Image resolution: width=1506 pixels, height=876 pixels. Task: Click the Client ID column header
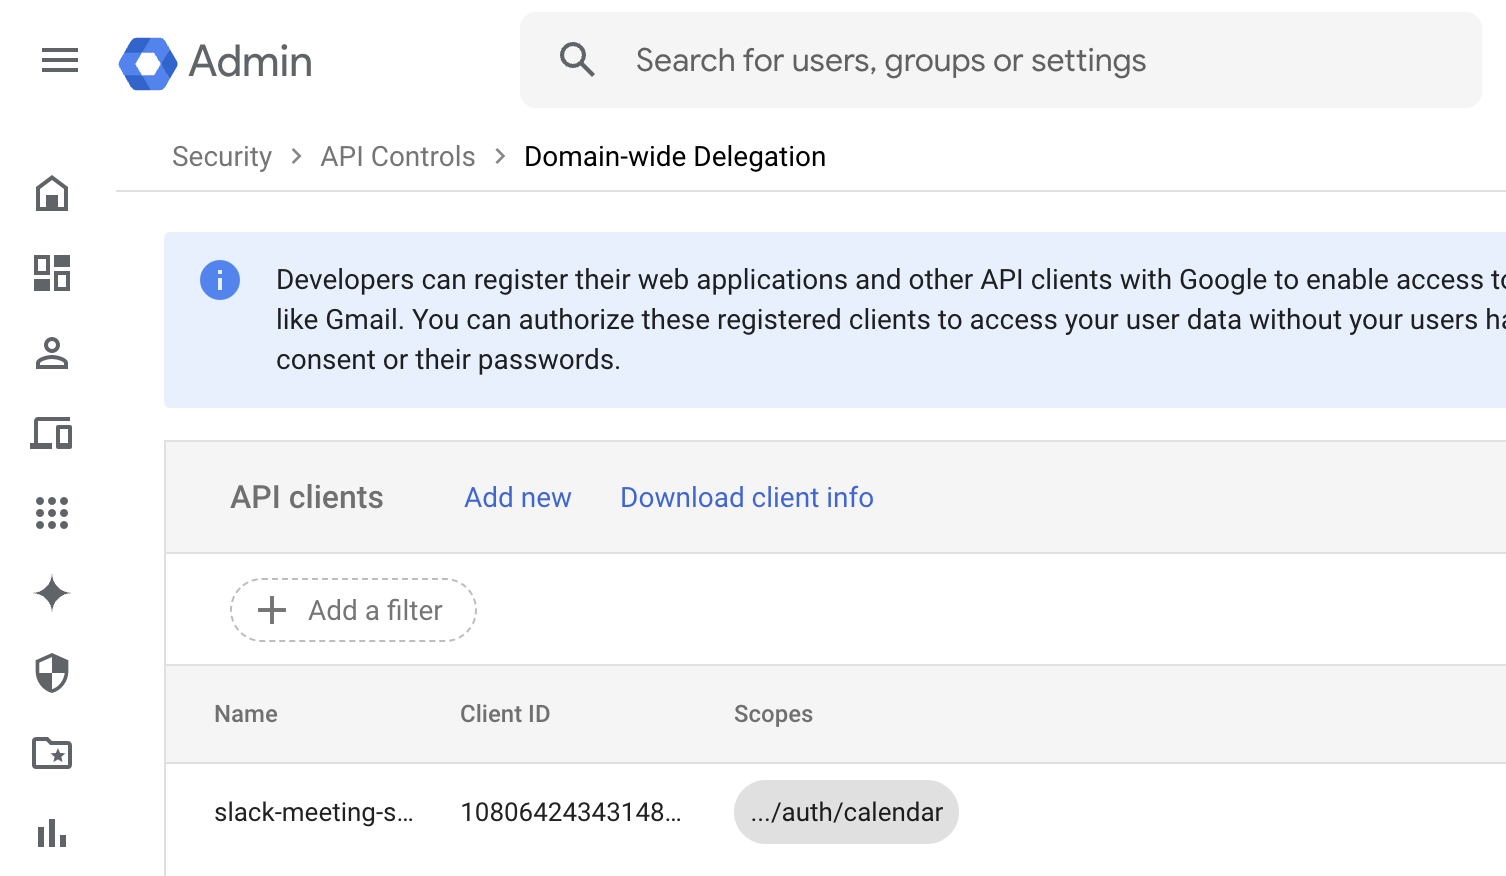(505, 714)
